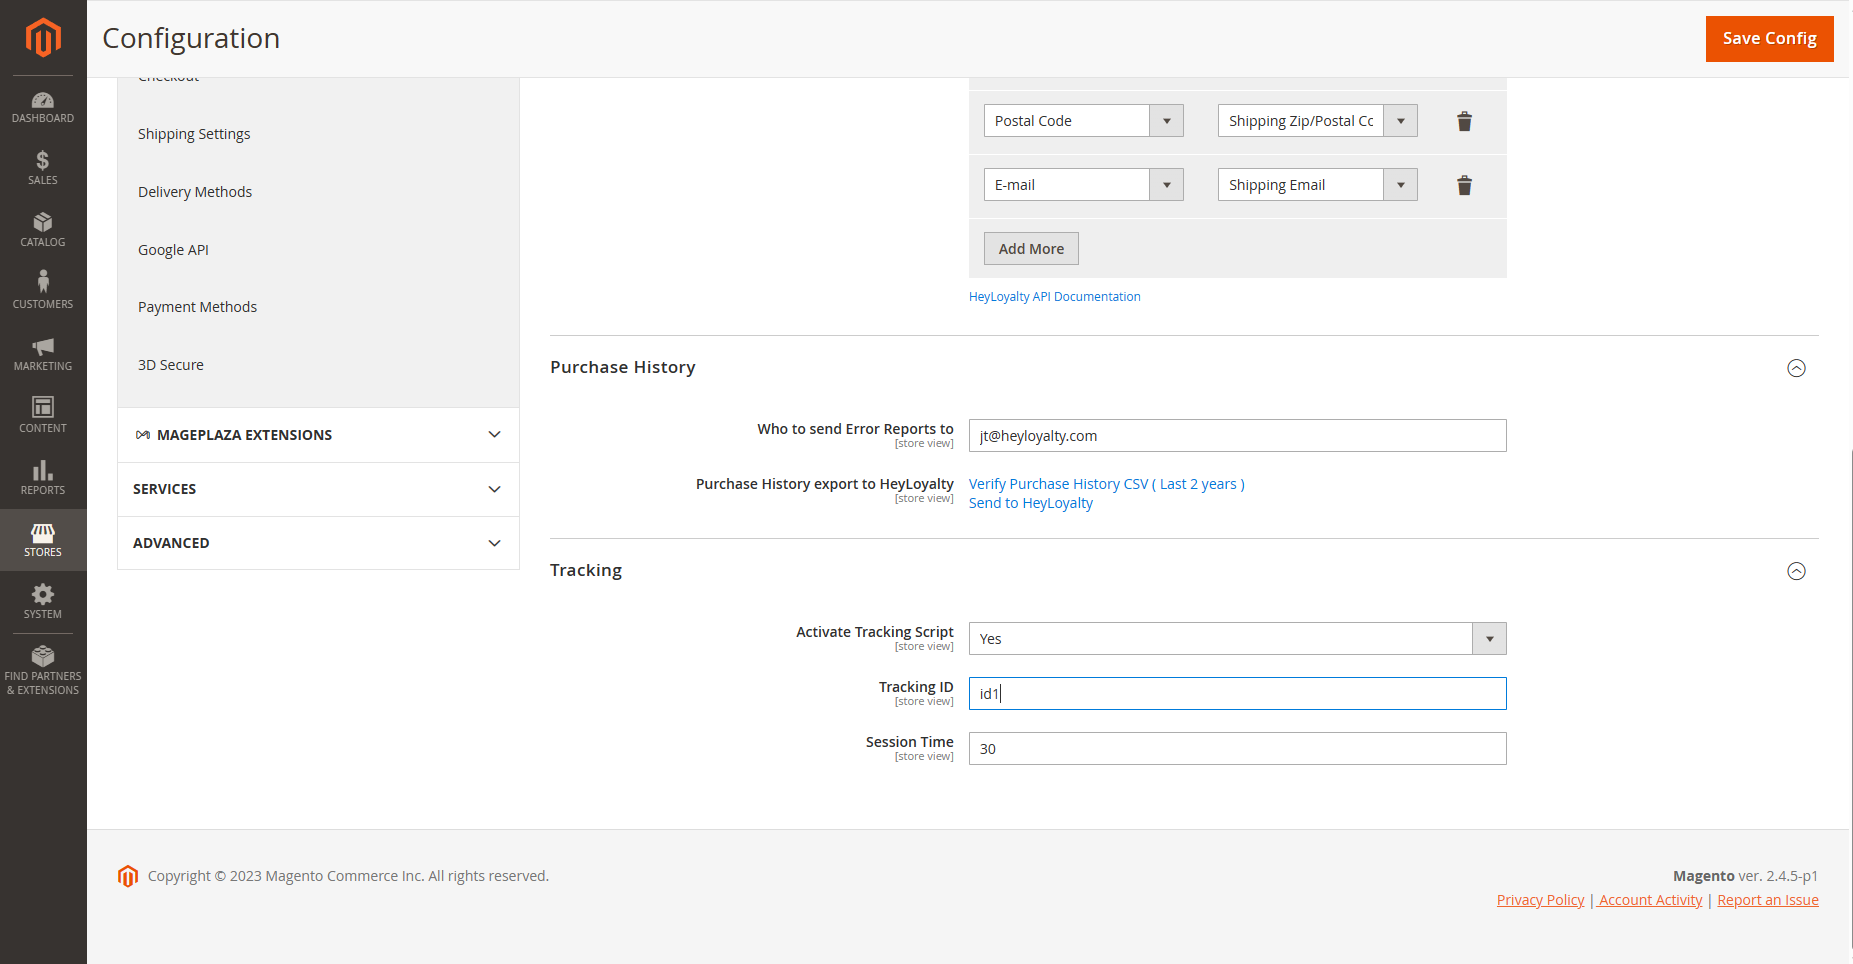Click the Purchase History heading
This screenshot has width=1853, height=964.
coord(622,368)
